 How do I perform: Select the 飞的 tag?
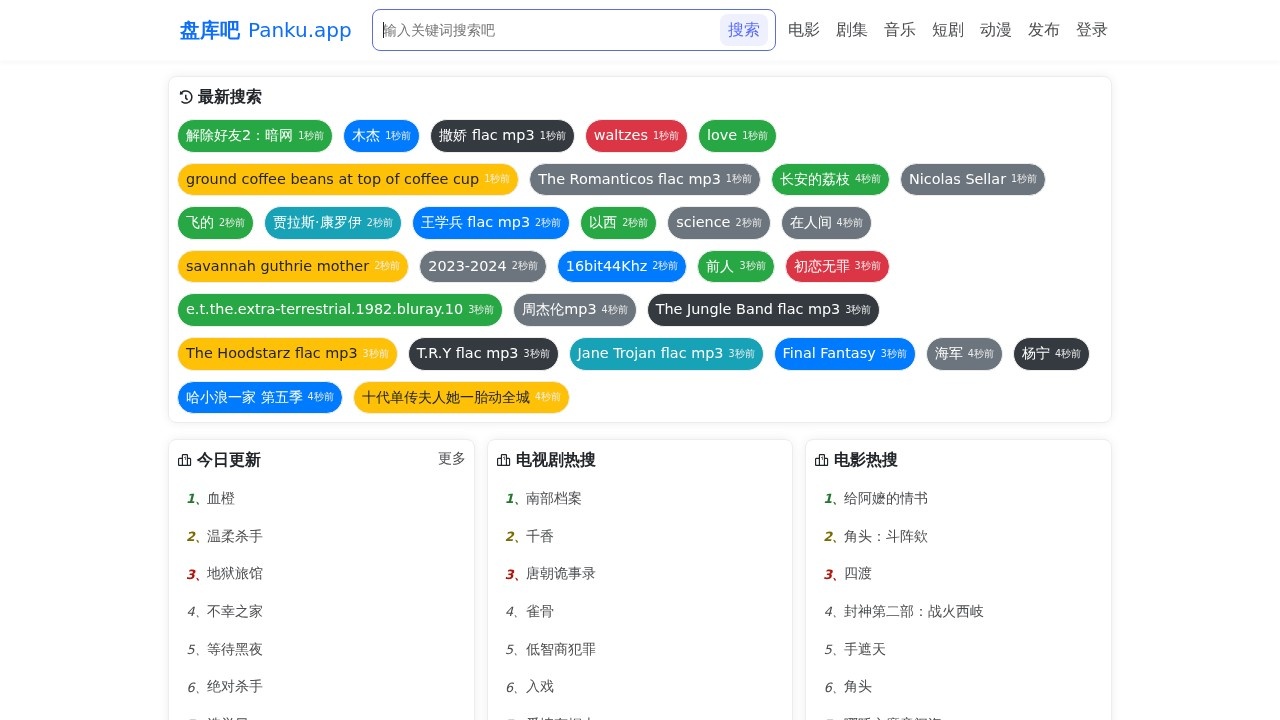(x=215, y=223)
